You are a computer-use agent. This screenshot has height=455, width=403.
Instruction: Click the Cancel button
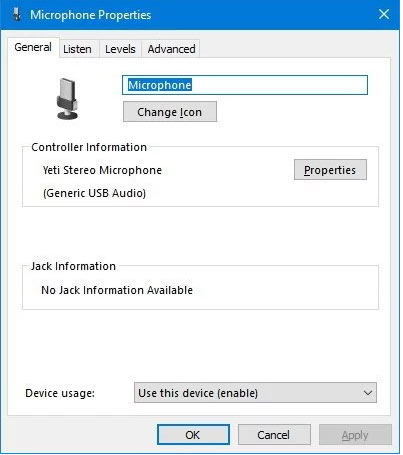pos(274,435)
